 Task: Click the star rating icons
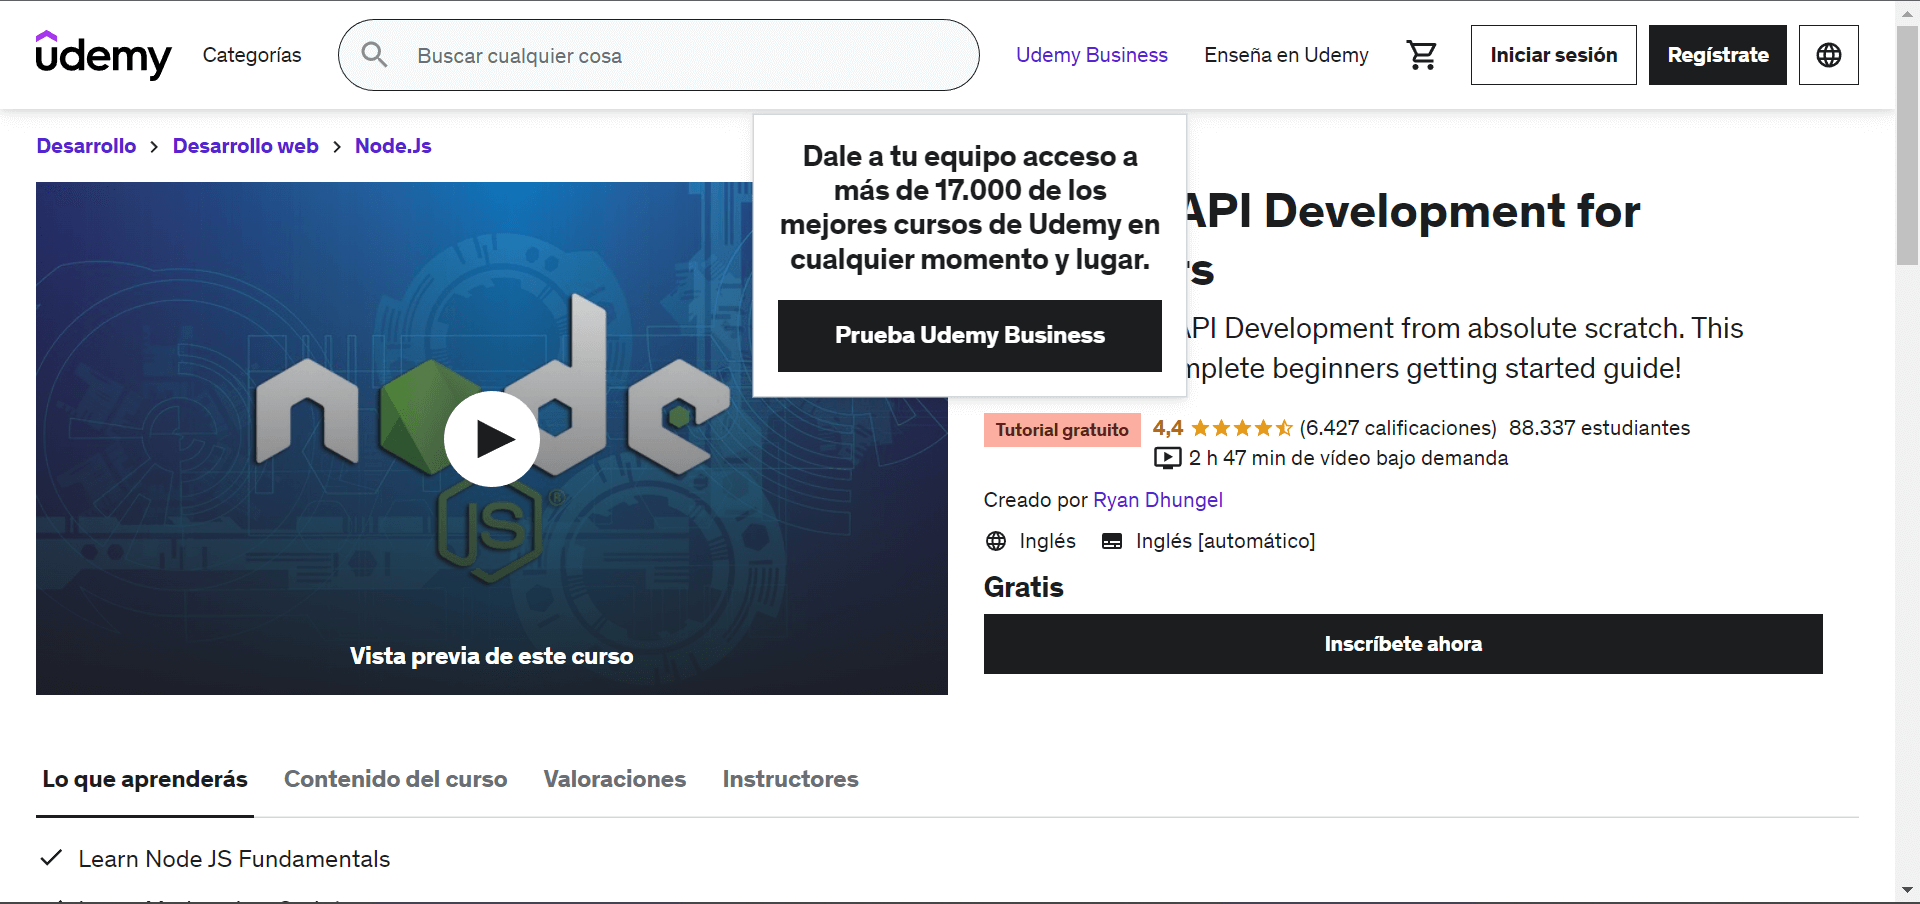tap(1241, 428)
